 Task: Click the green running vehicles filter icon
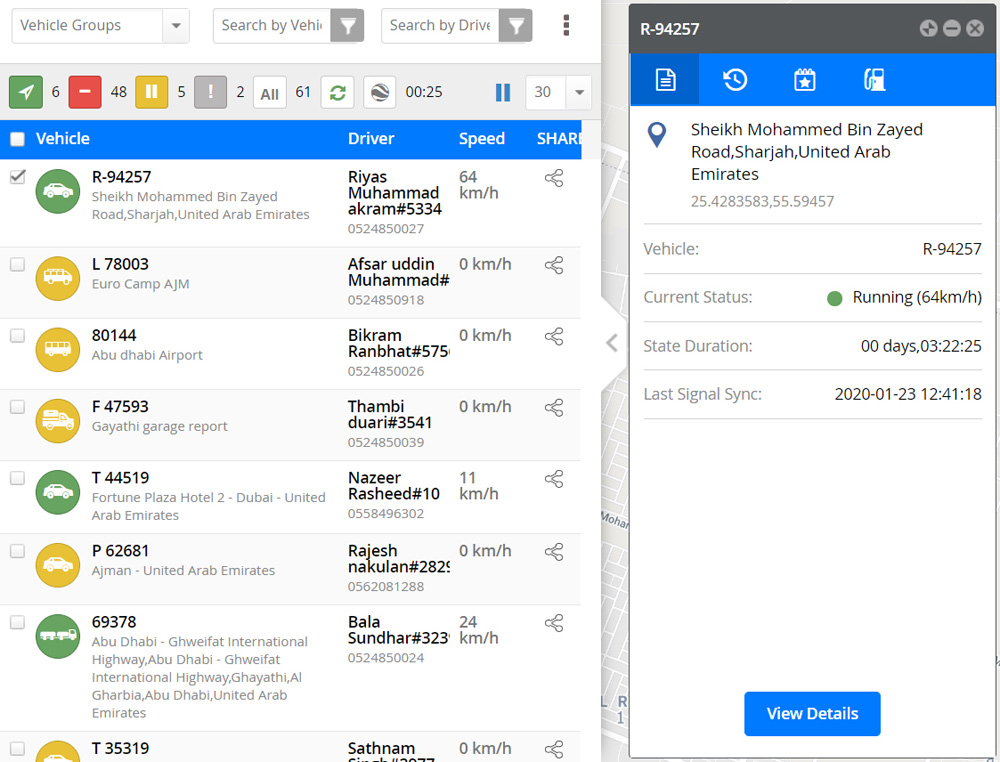[25, 92]
